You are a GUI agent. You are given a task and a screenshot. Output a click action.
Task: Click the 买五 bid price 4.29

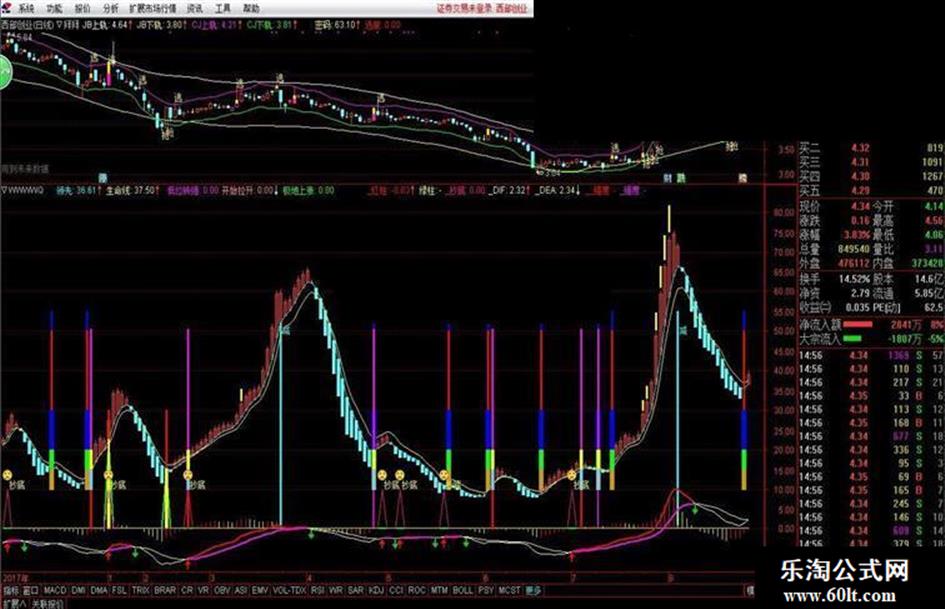click(x=860, y=191)
